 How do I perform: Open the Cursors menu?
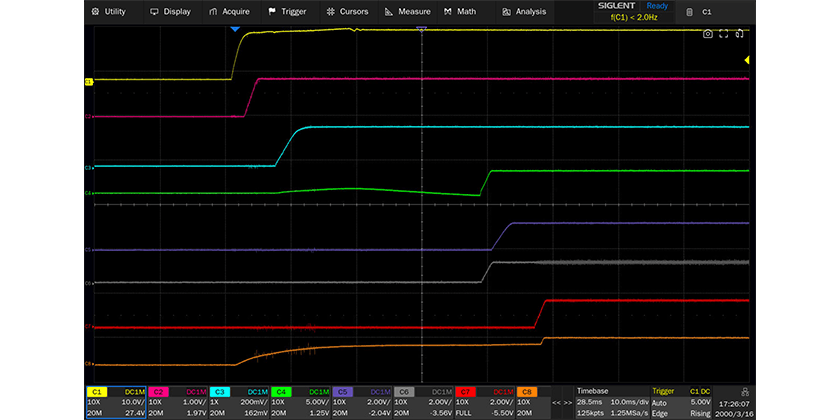click(347, 12)
